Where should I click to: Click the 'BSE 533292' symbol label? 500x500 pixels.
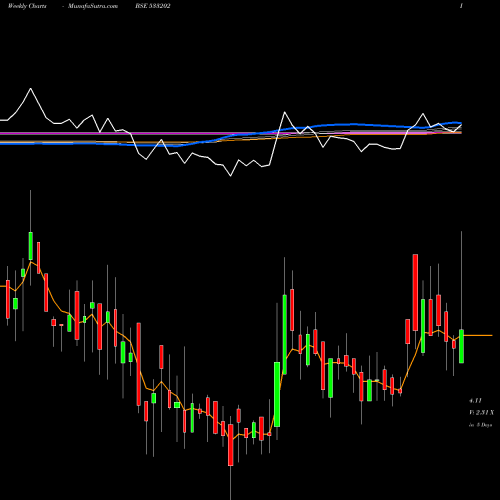(x=153, y=6)
